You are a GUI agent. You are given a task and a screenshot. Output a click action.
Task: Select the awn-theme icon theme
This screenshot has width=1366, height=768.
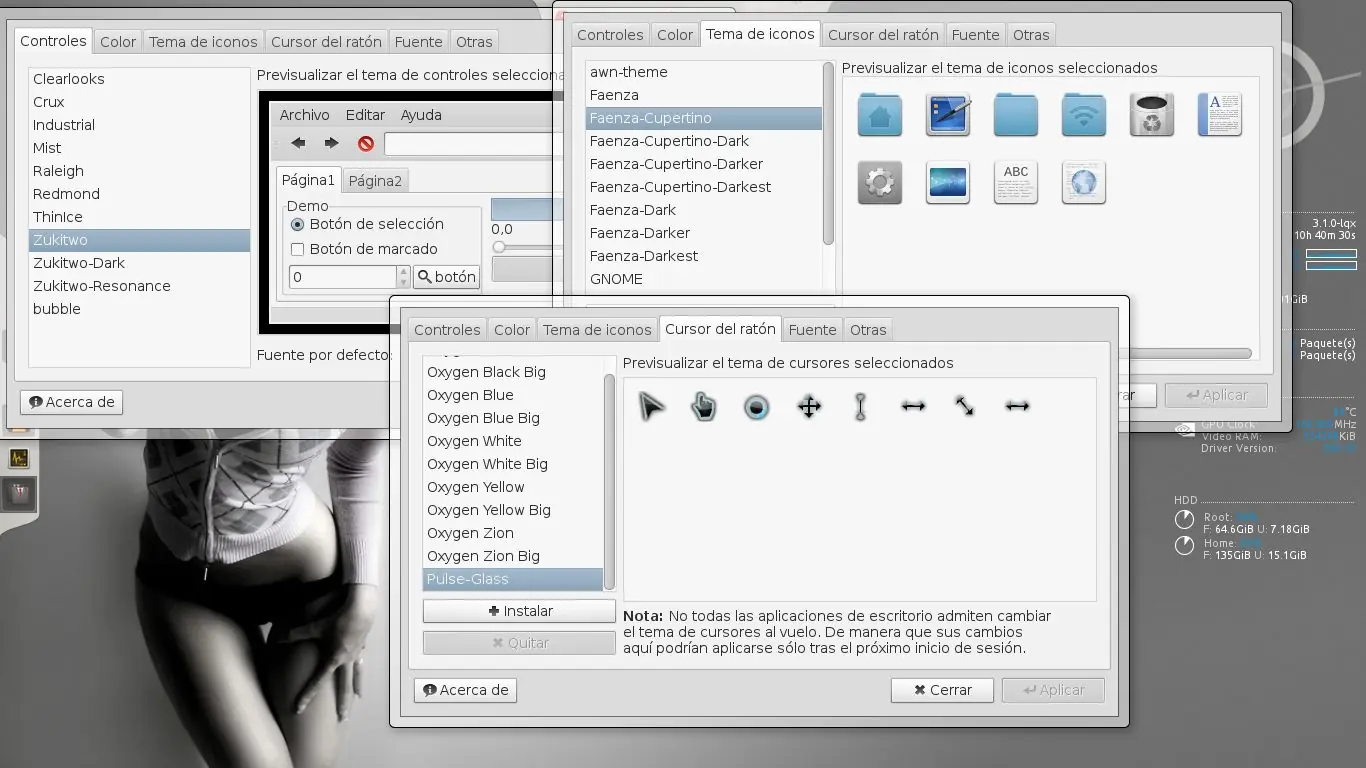(x=704, y=72)
